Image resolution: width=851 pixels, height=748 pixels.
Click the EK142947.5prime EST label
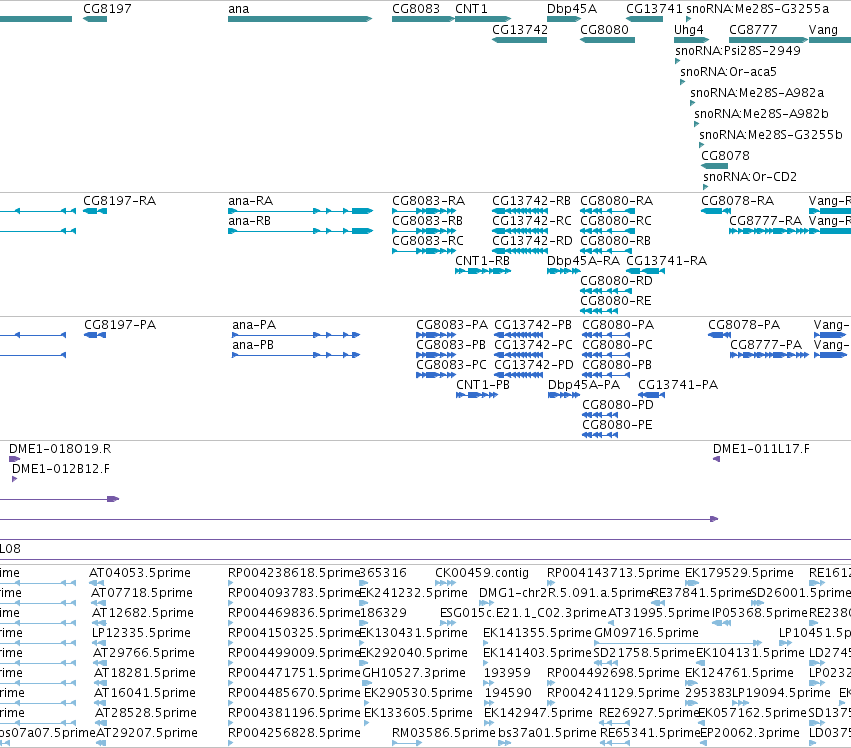pos(538,713)
